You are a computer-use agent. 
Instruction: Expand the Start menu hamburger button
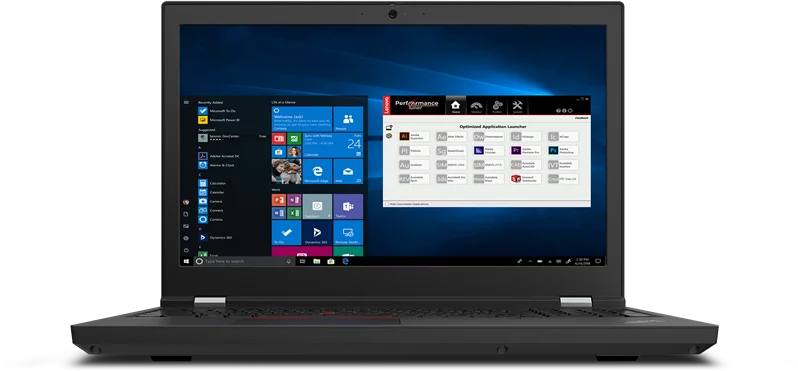click(x=186, y=102)
